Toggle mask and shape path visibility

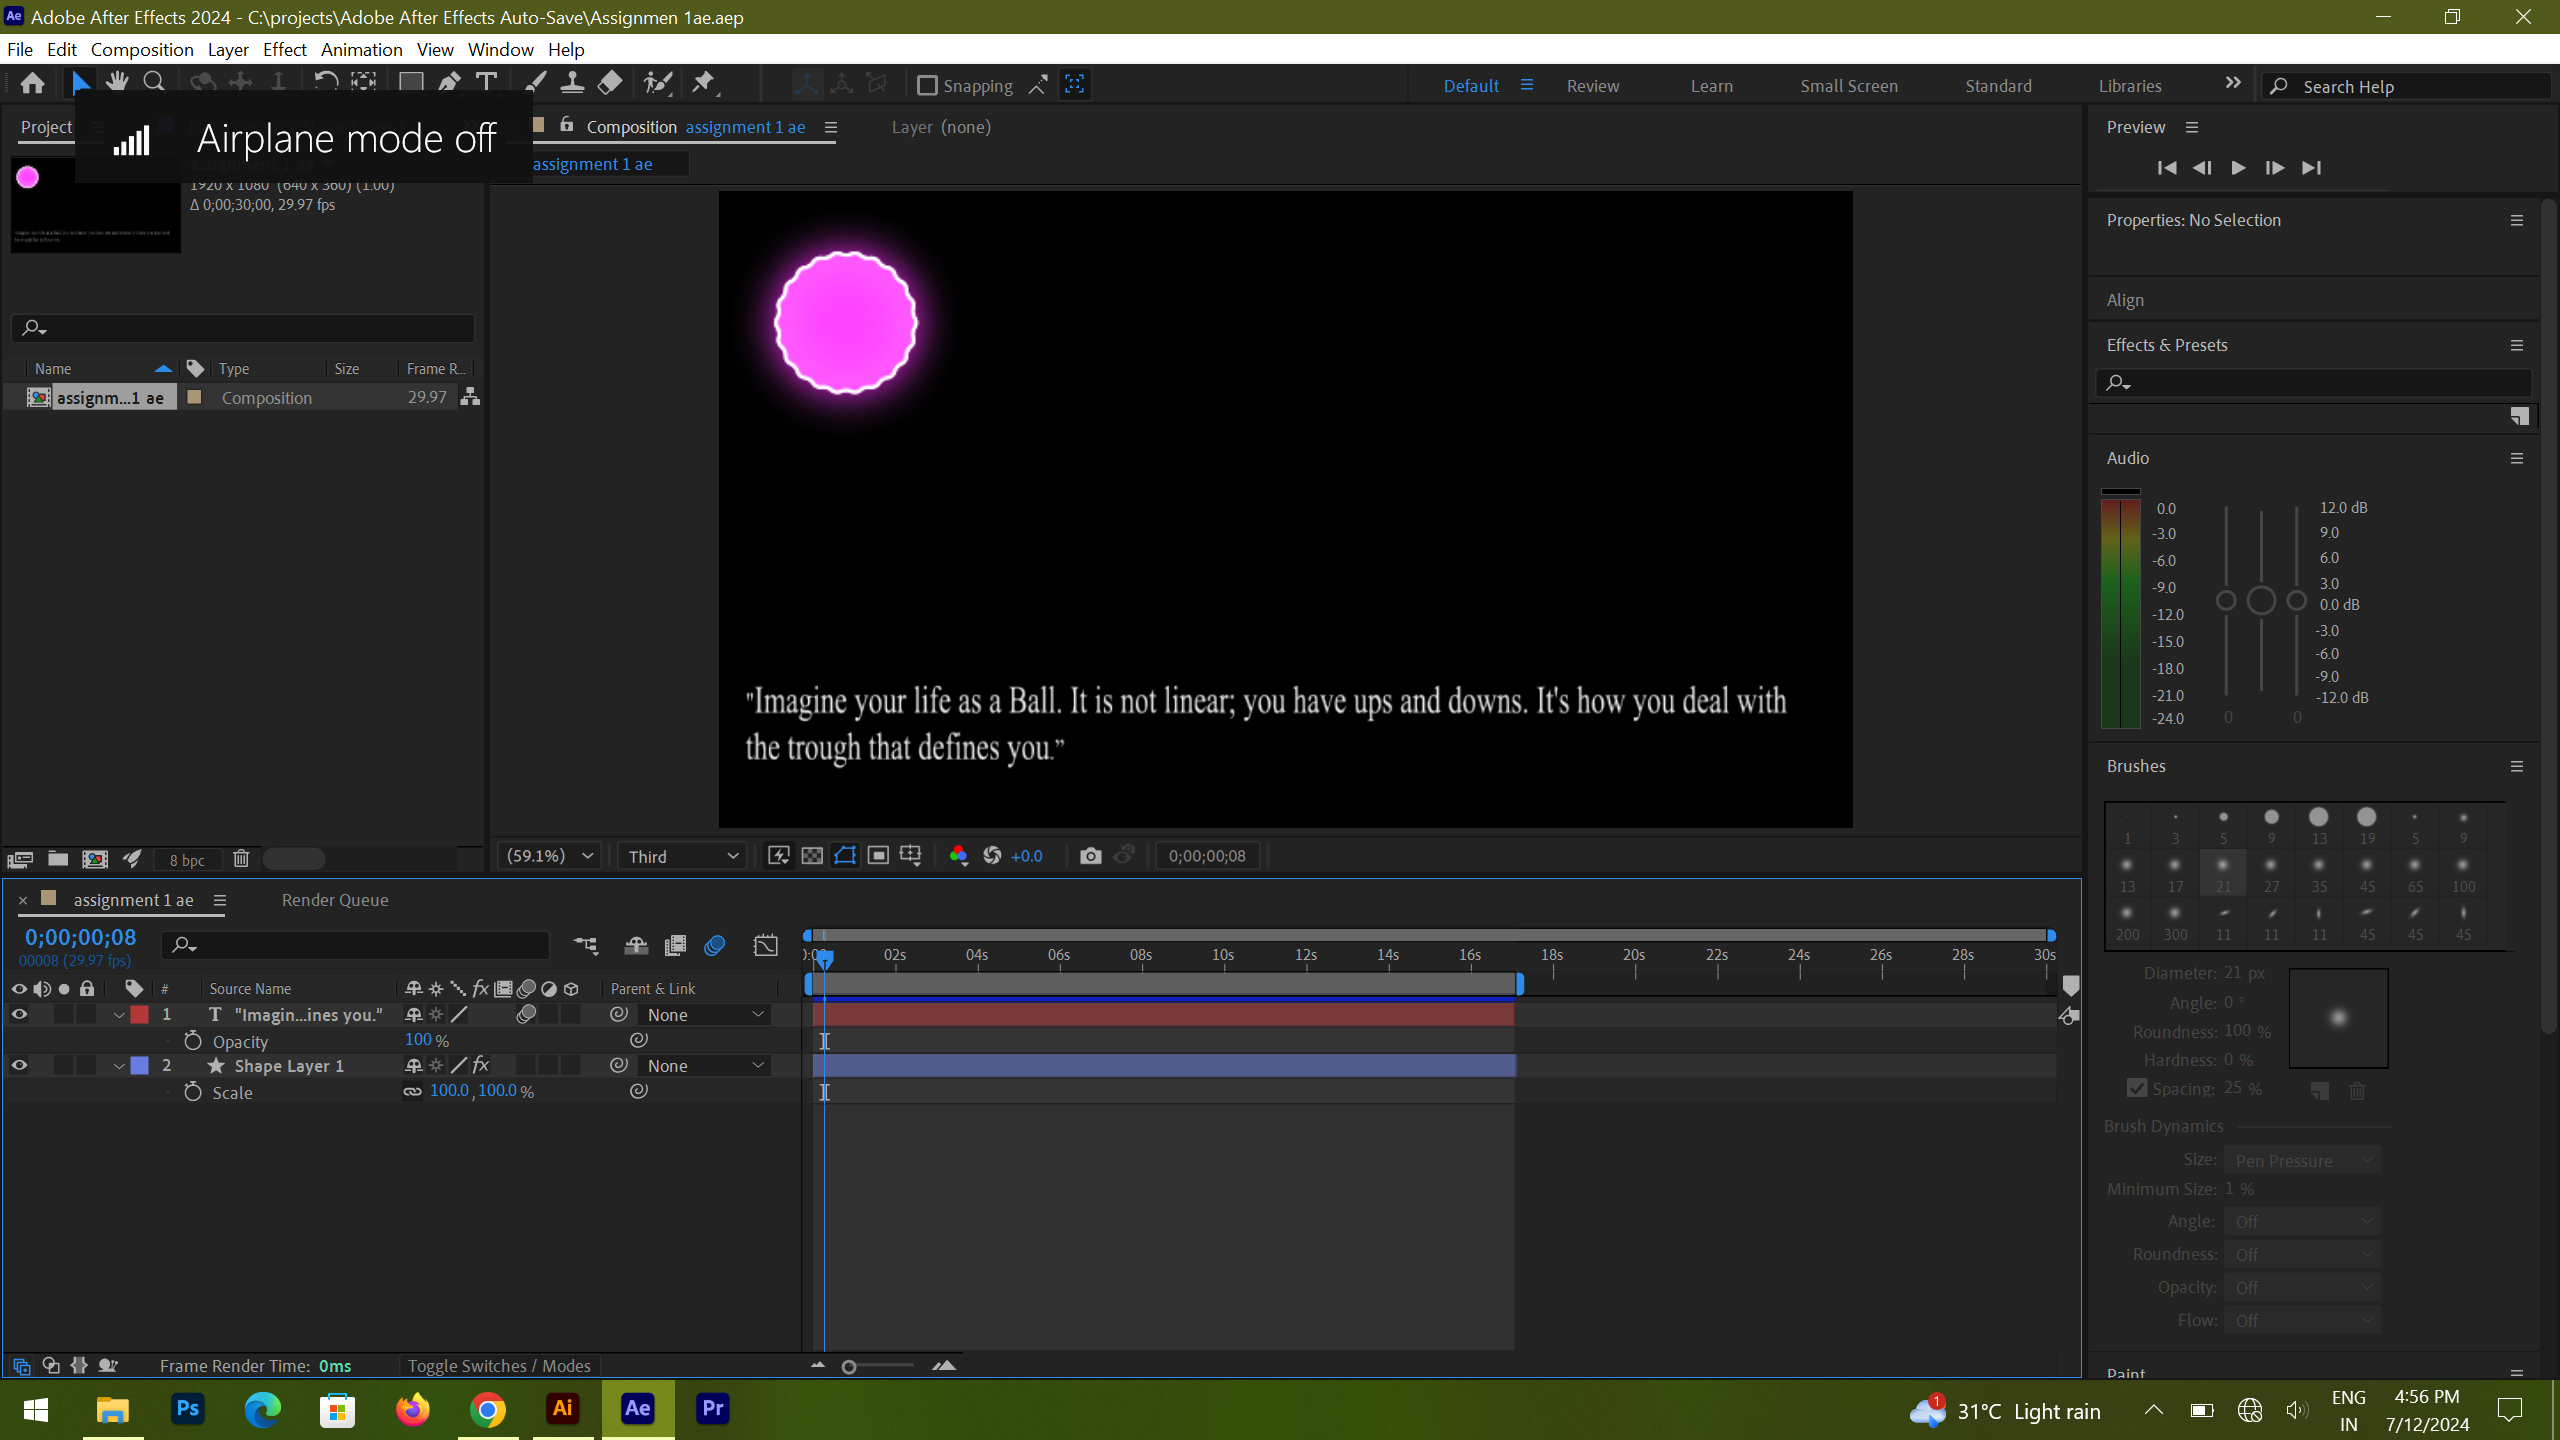845,856
